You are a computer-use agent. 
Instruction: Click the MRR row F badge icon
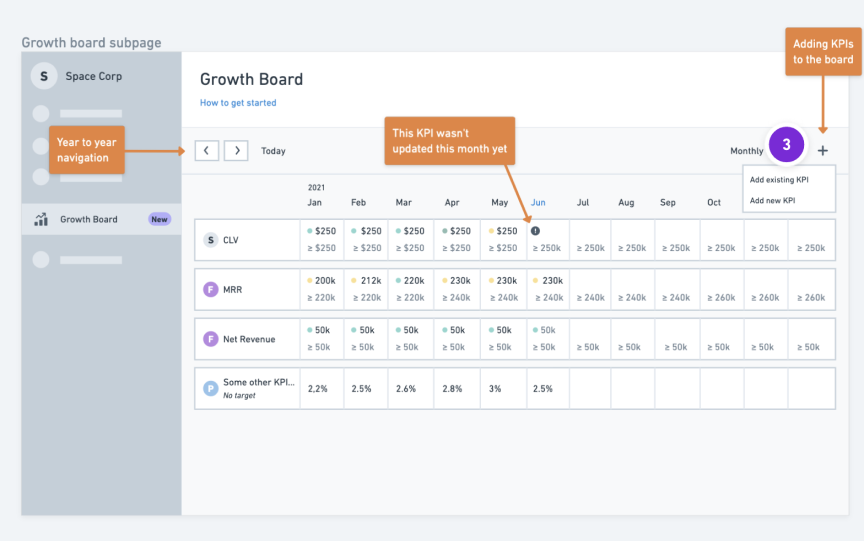point(210,290)
